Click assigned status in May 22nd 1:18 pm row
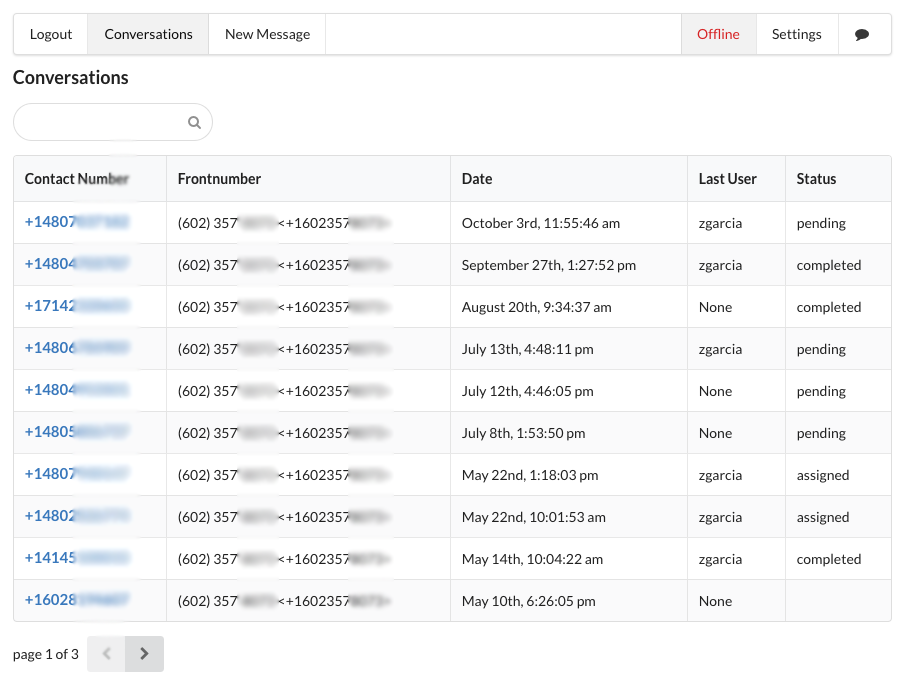 pyautogui.click(x=822, y=475)
